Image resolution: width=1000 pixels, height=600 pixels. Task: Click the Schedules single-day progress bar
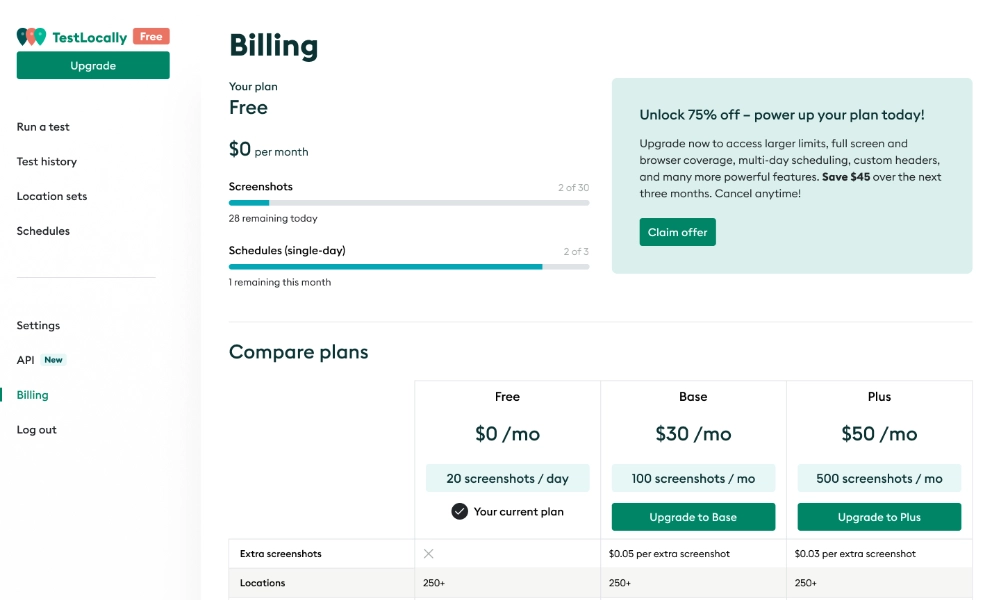pos(409,266)
